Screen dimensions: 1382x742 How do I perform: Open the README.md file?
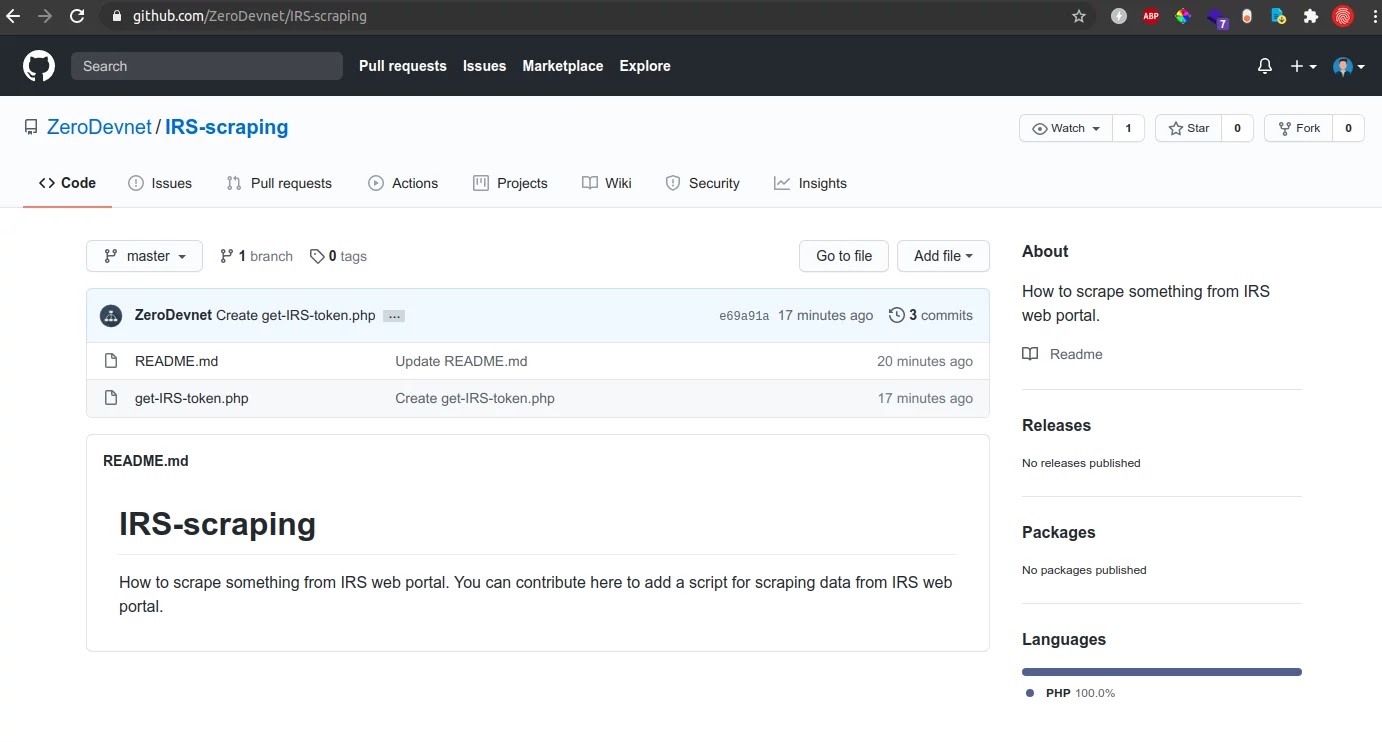point(176,361)
